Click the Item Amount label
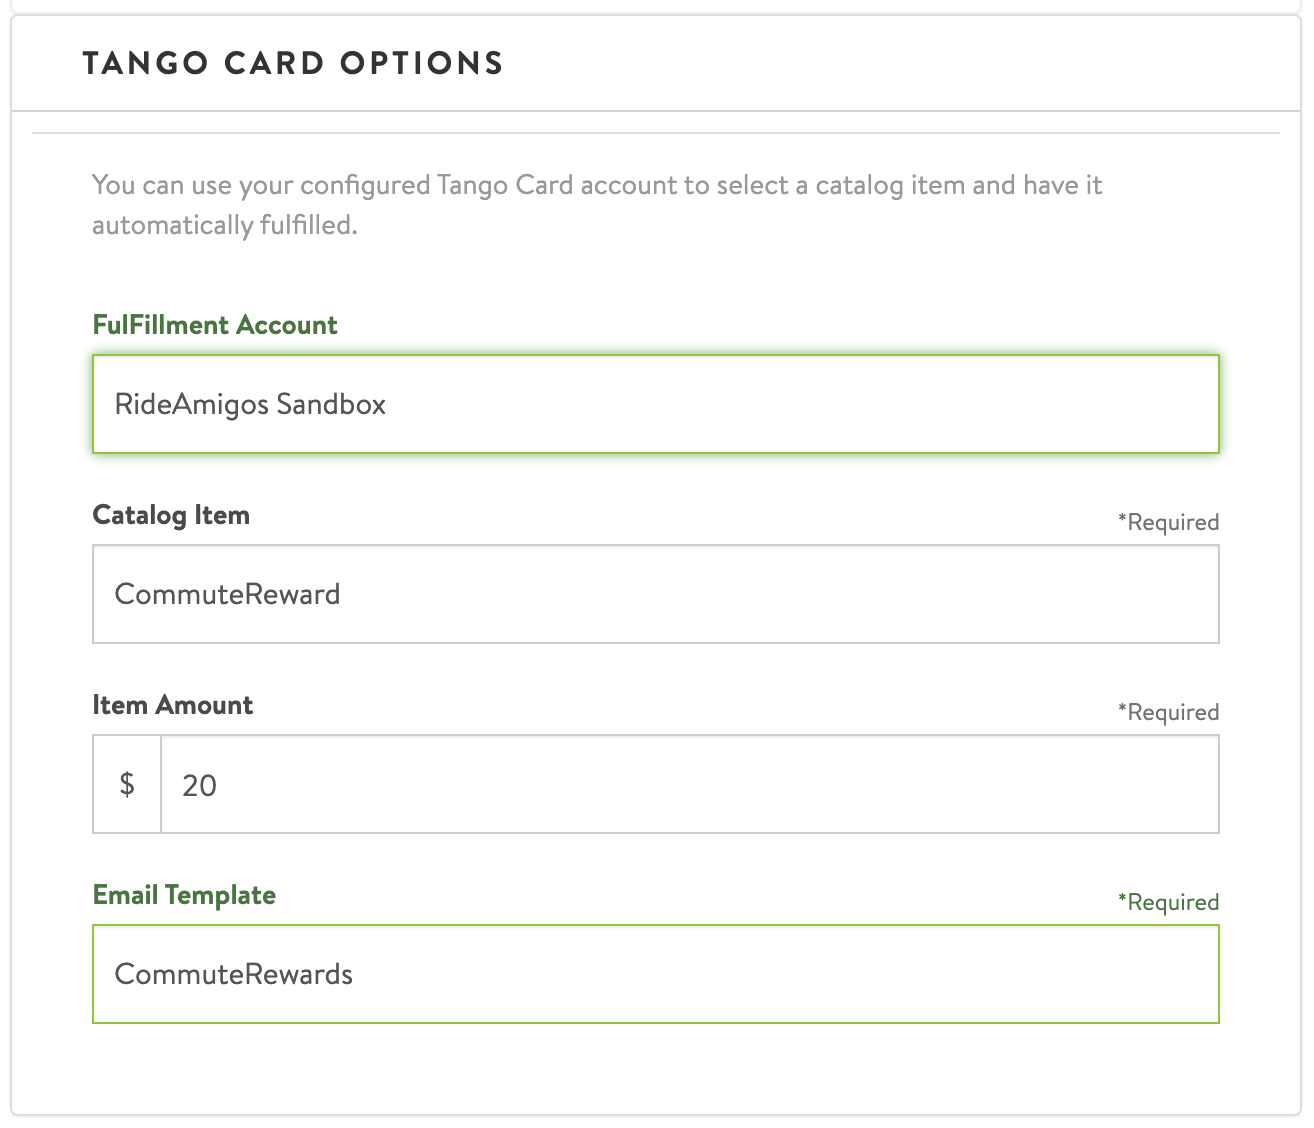1314x1128 pixels. click(x=172, y=705)
